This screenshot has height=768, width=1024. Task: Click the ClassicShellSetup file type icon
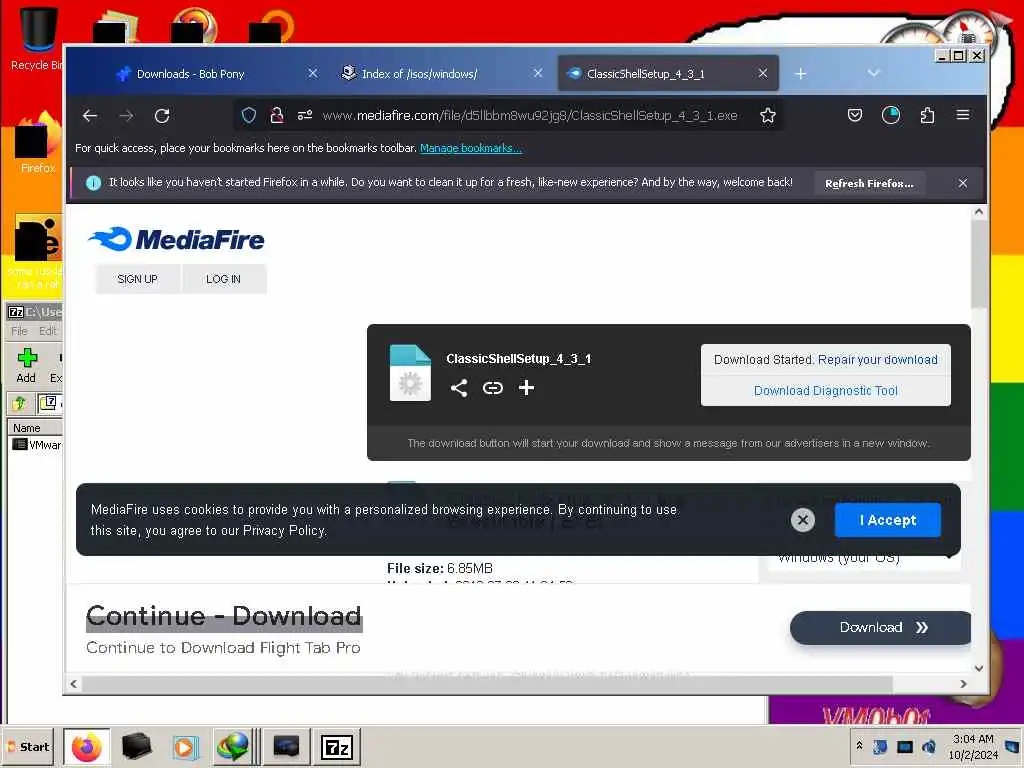pos(410,372)
